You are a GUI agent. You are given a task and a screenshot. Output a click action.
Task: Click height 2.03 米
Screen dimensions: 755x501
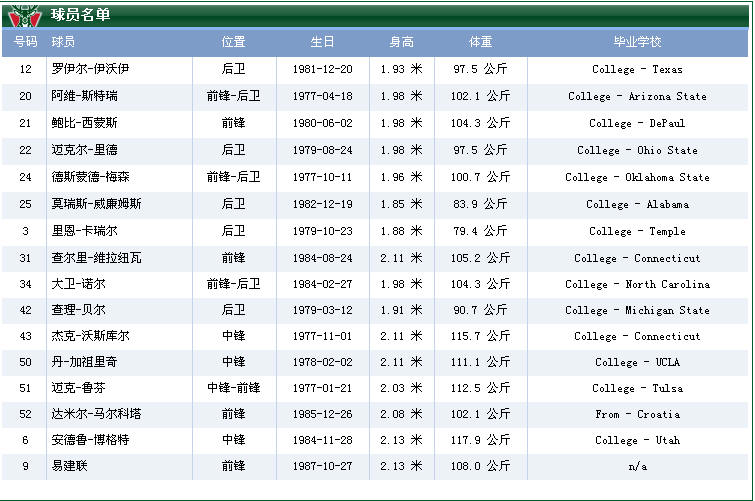tap(402, 388)
